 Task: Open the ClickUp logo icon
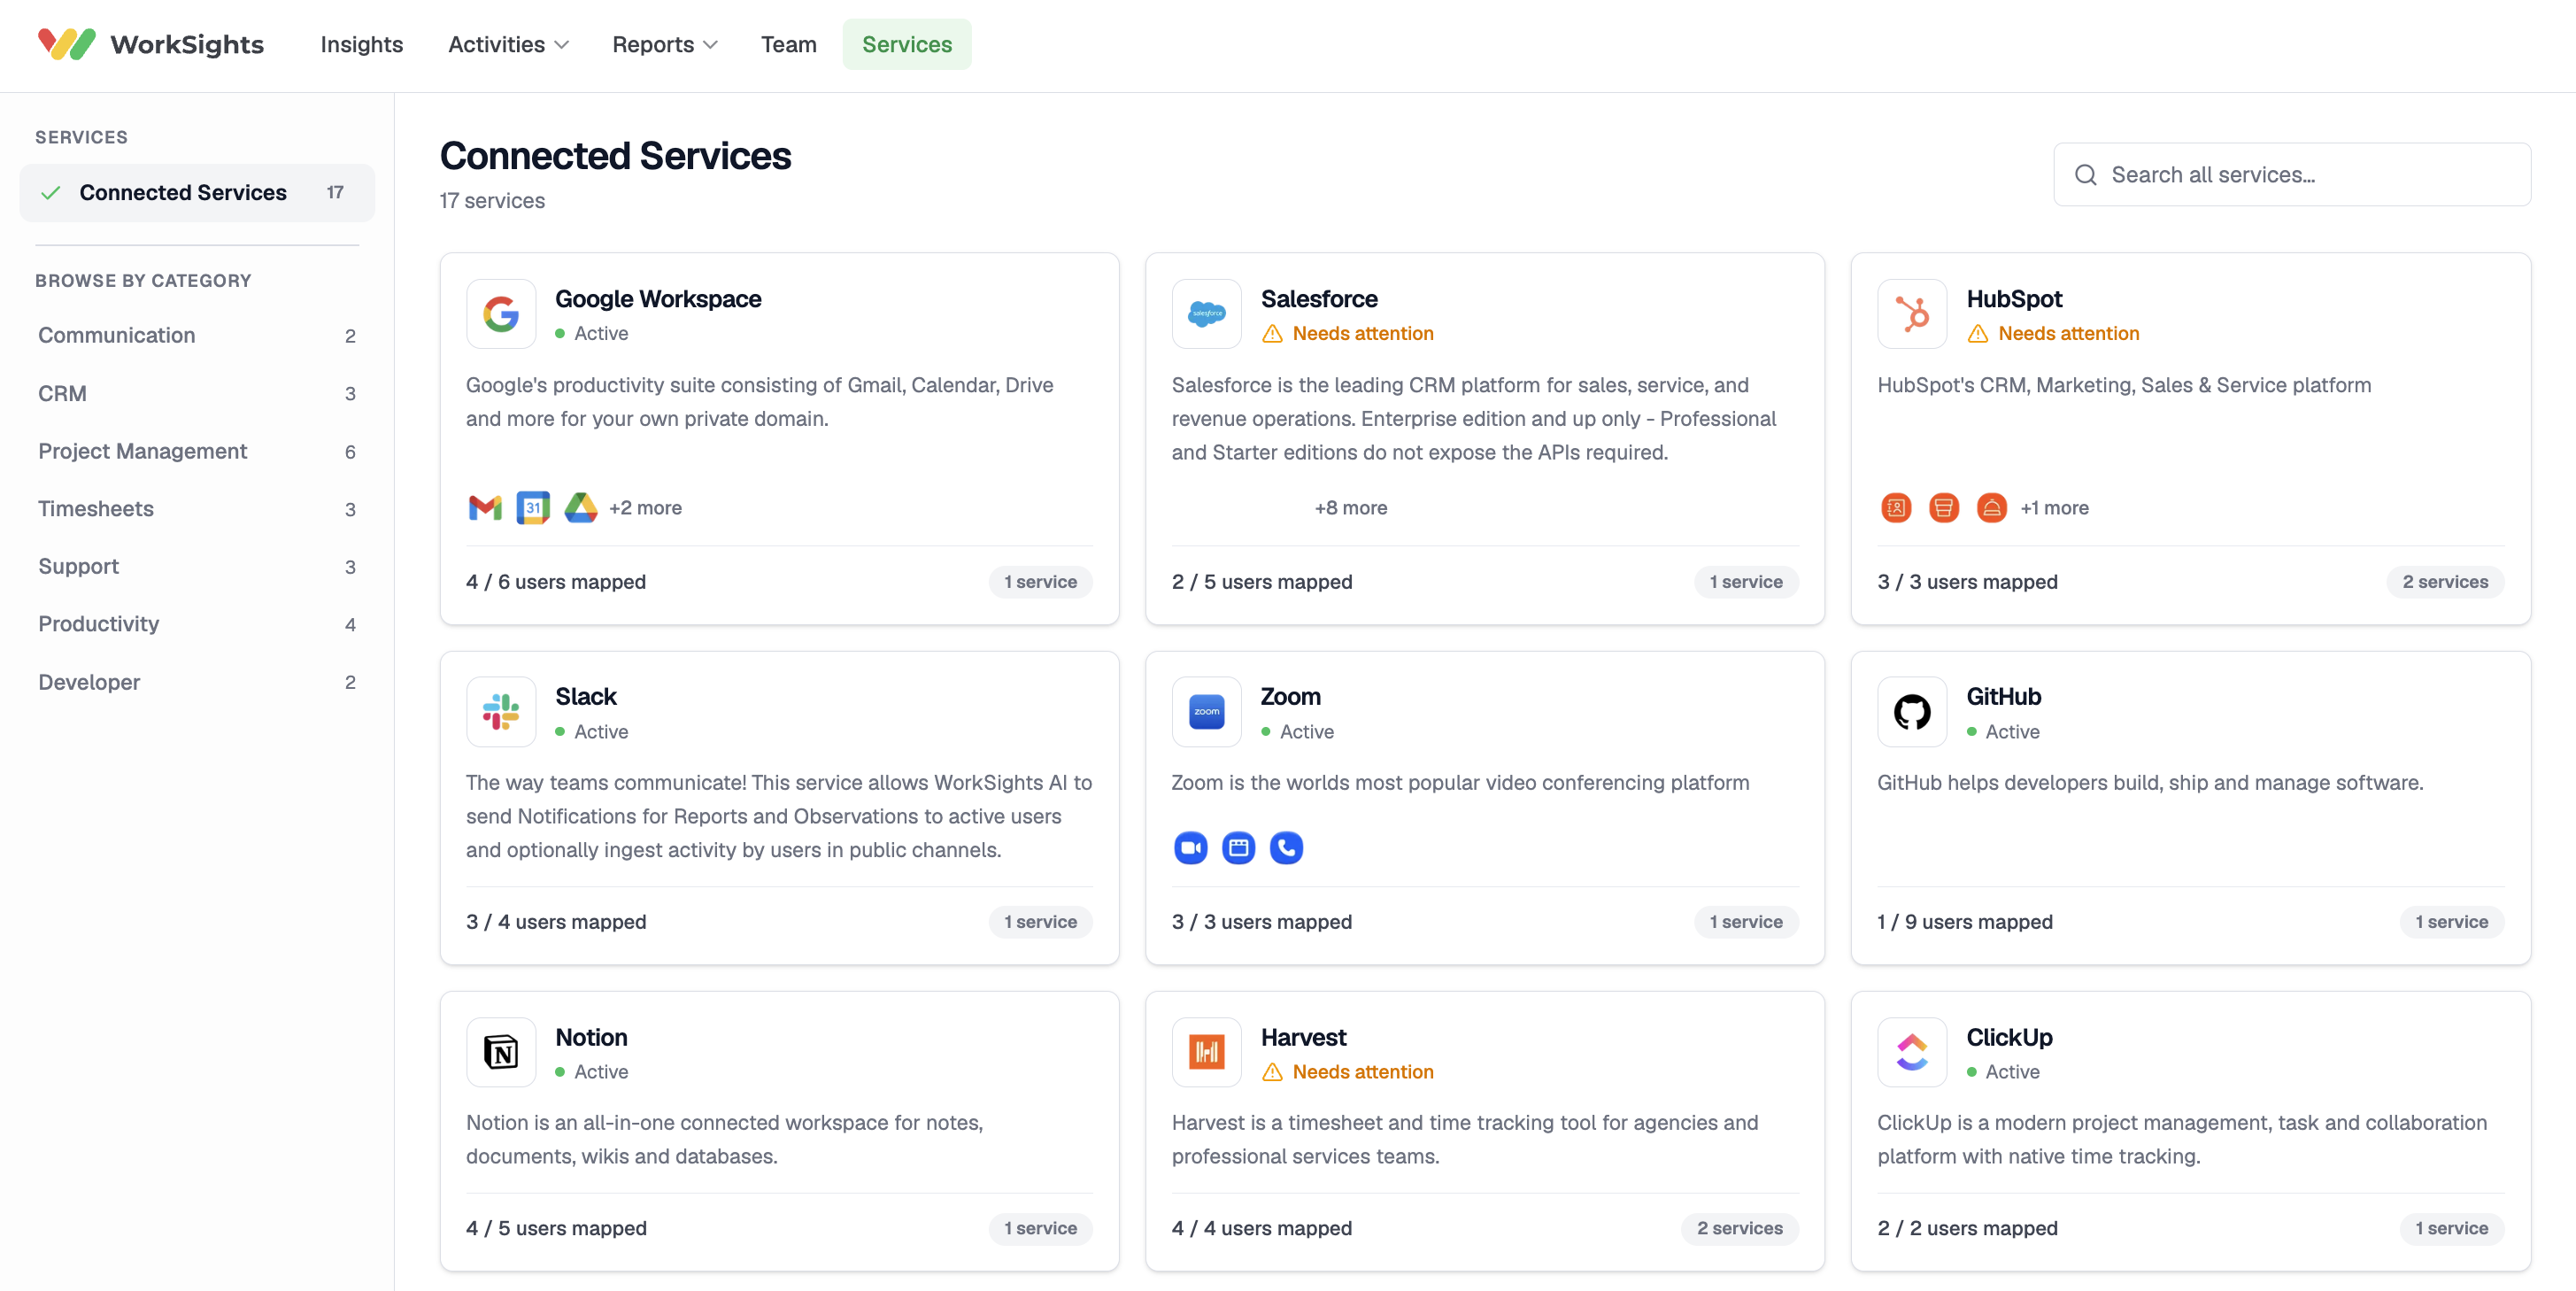click(x=1912, y=1052)
